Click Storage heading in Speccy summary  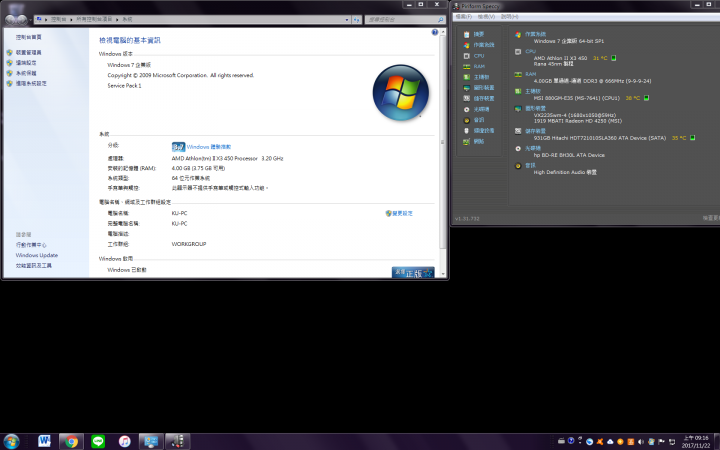[x=535, y=131]
